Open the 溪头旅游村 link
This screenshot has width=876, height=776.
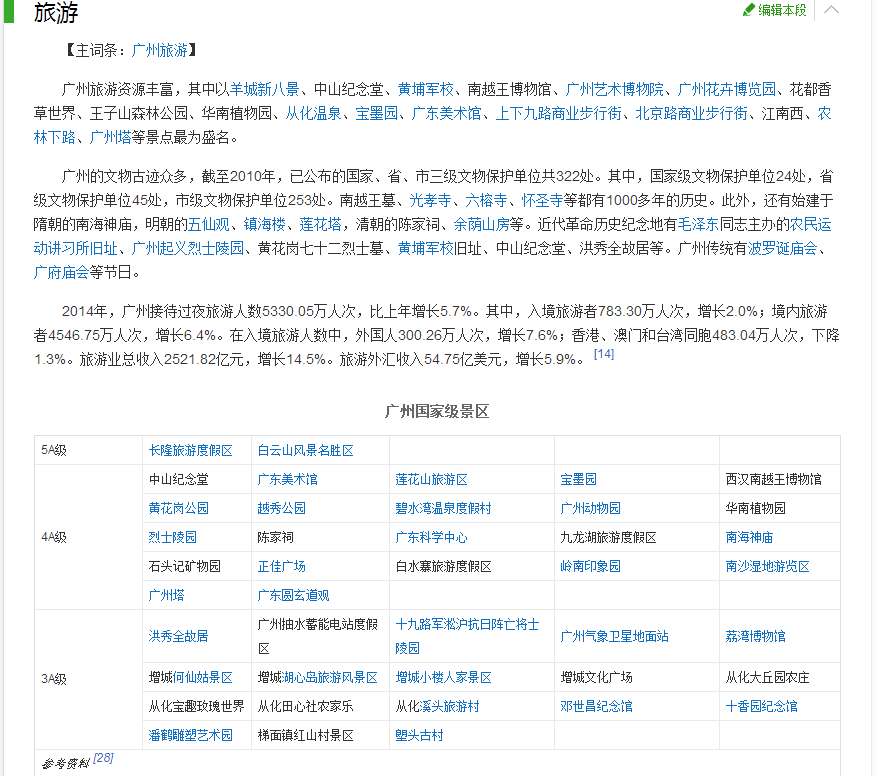450,707
